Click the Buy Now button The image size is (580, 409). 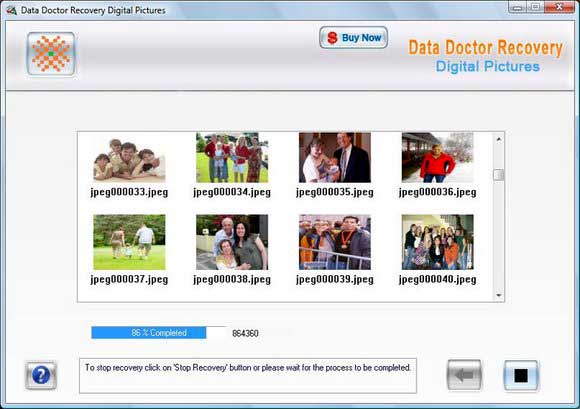(354, 37)
